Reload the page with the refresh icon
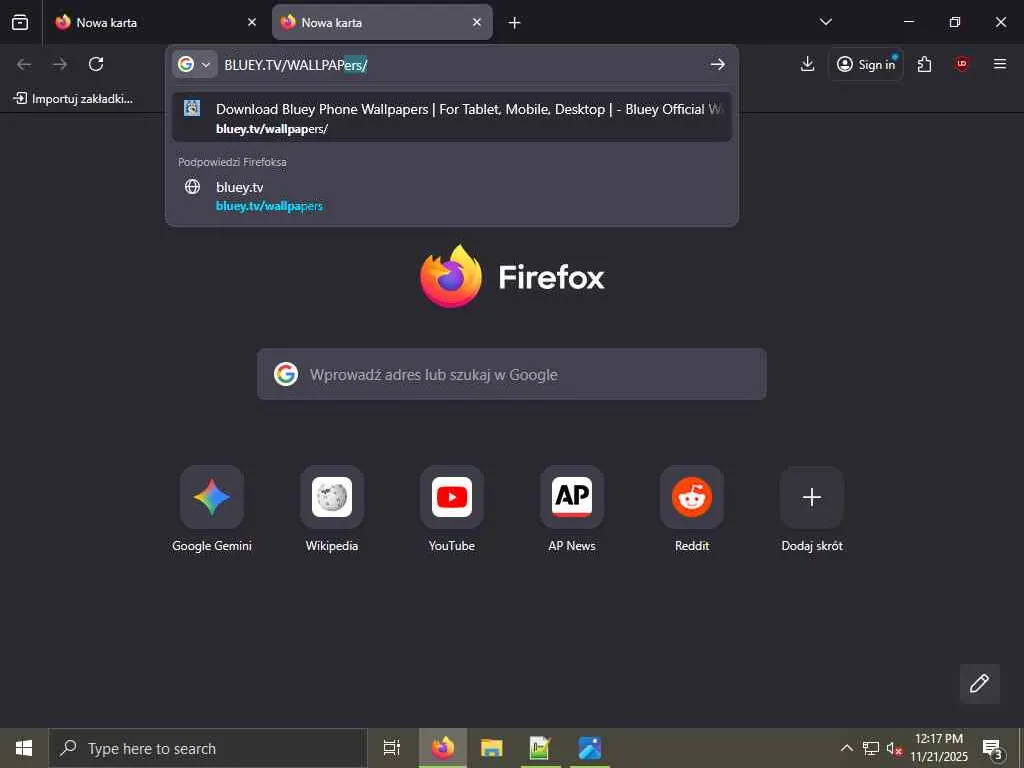Screen dimensions: 1024x768 (96, 64)
